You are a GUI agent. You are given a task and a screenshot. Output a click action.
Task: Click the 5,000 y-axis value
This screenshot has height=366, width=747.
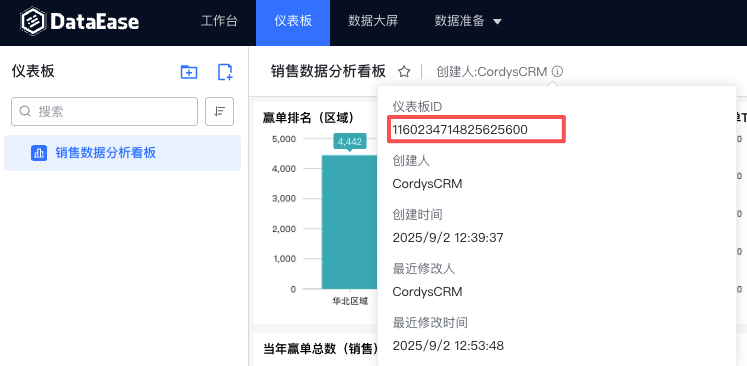tap(284, 139)
